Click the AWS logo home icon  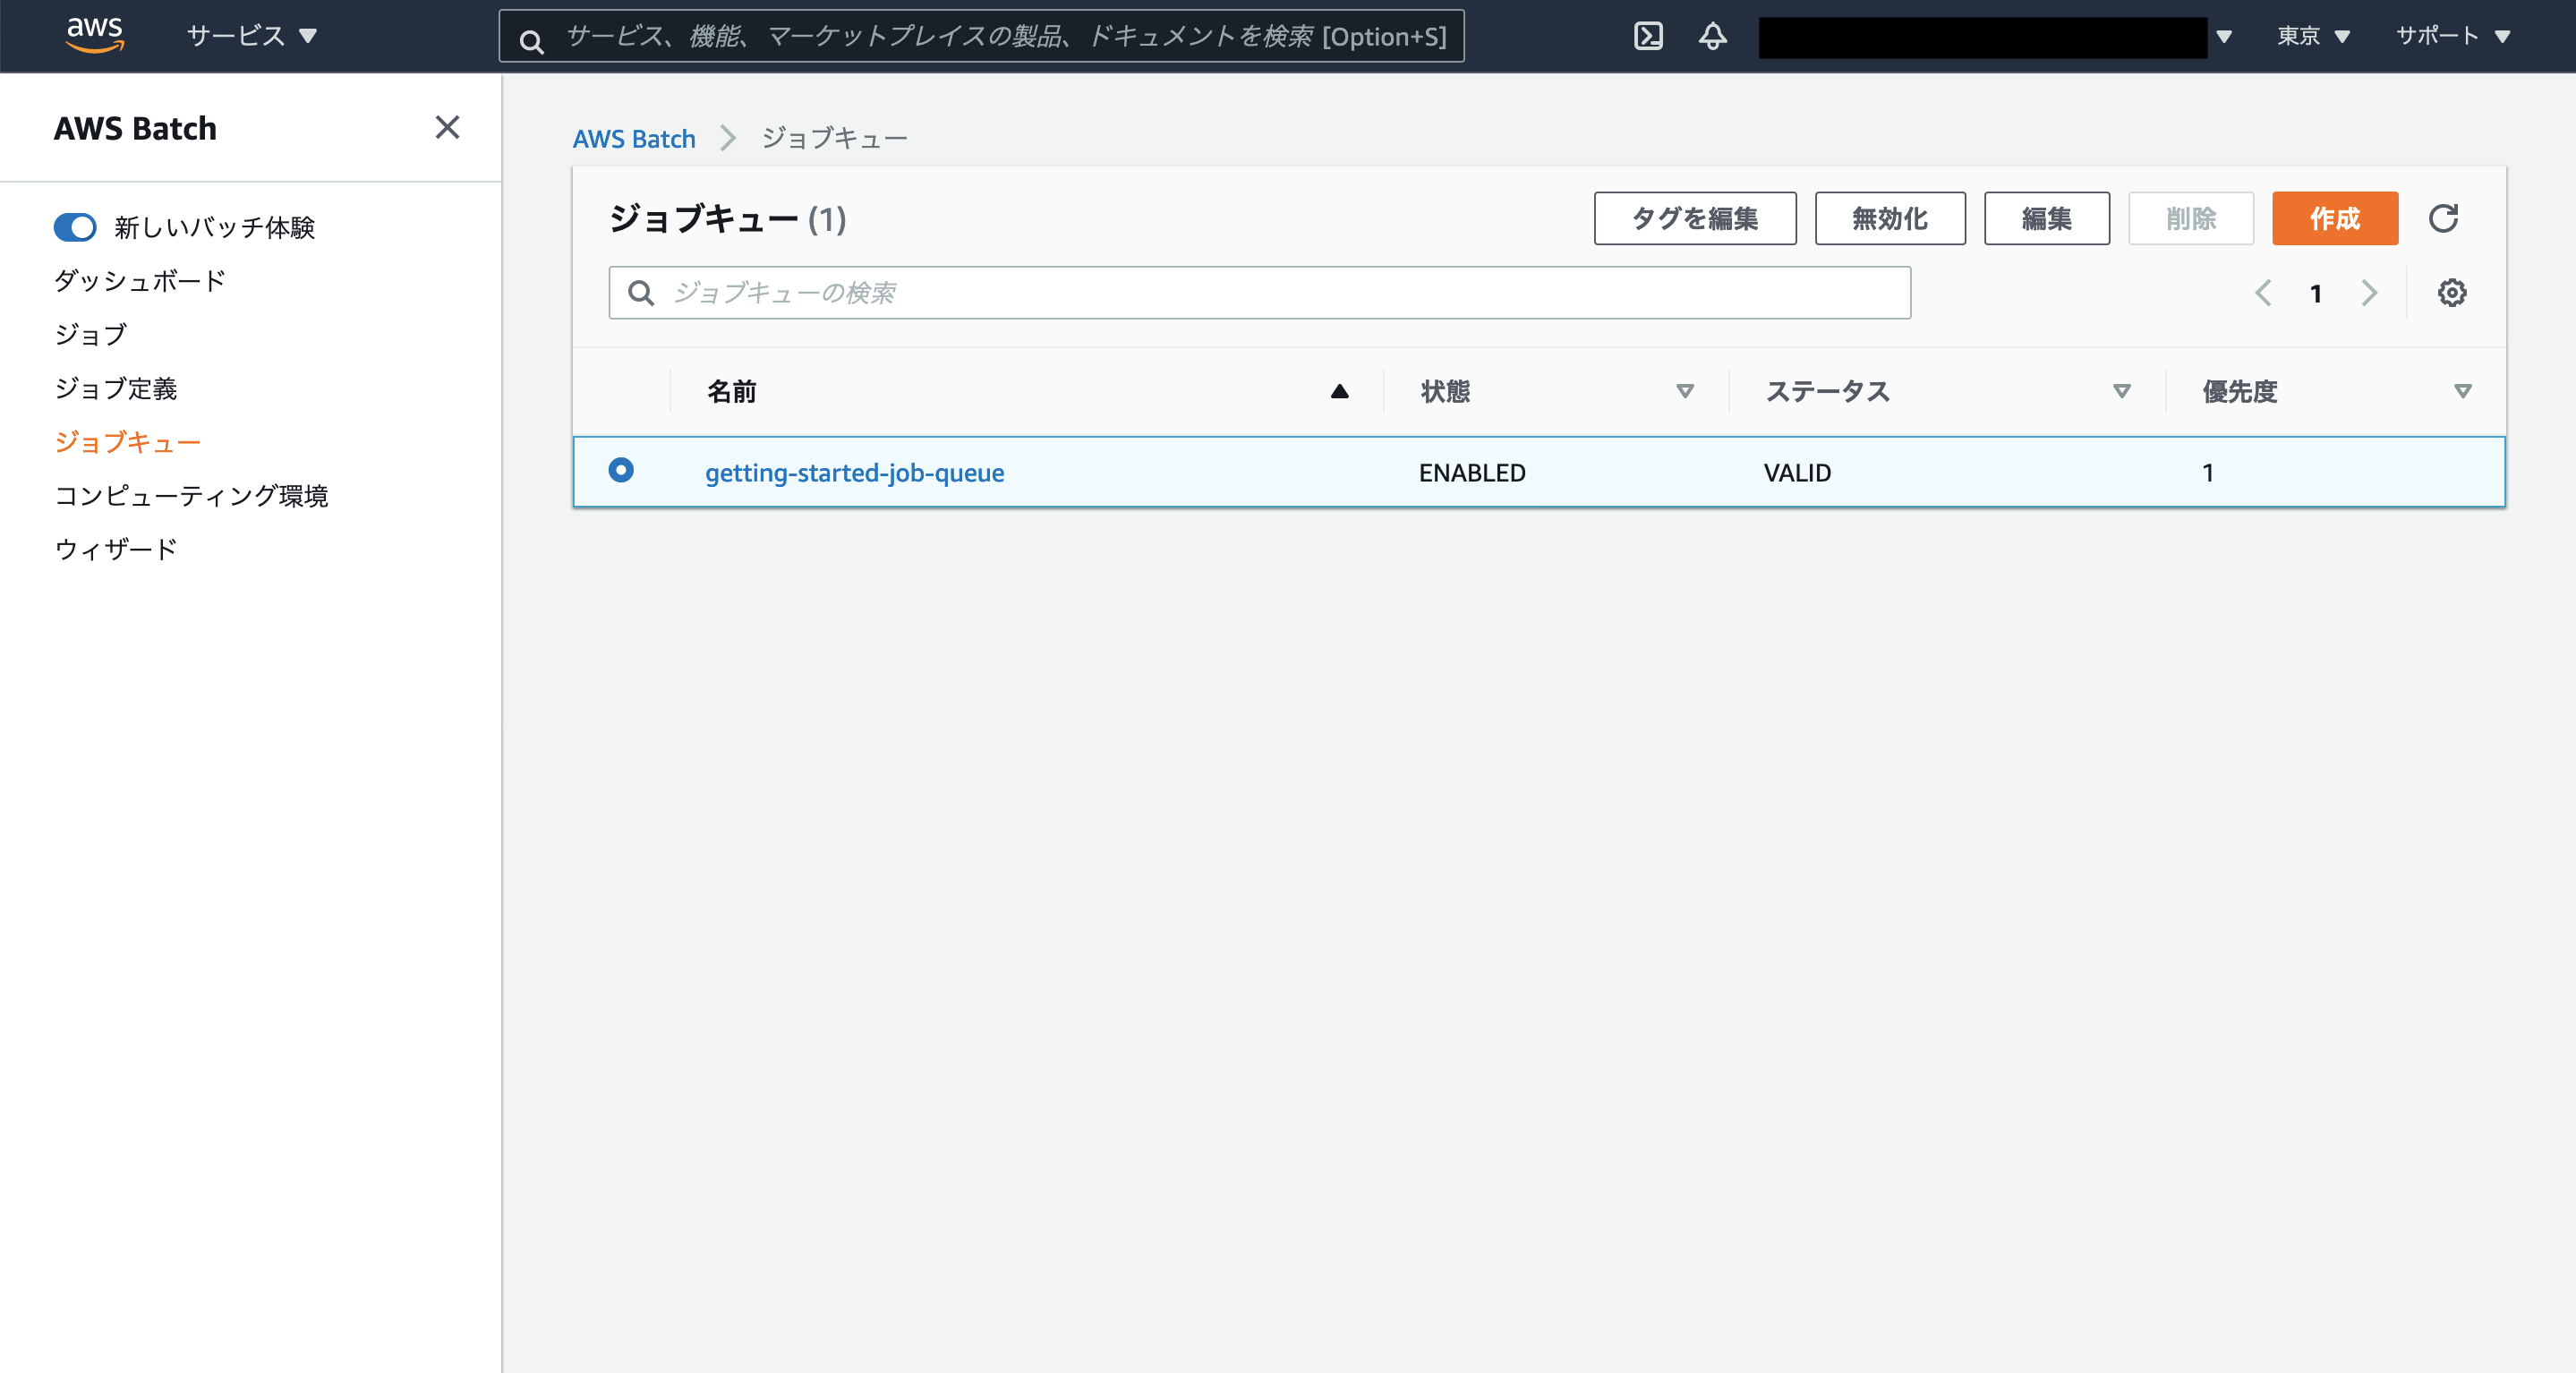(95, 35)
